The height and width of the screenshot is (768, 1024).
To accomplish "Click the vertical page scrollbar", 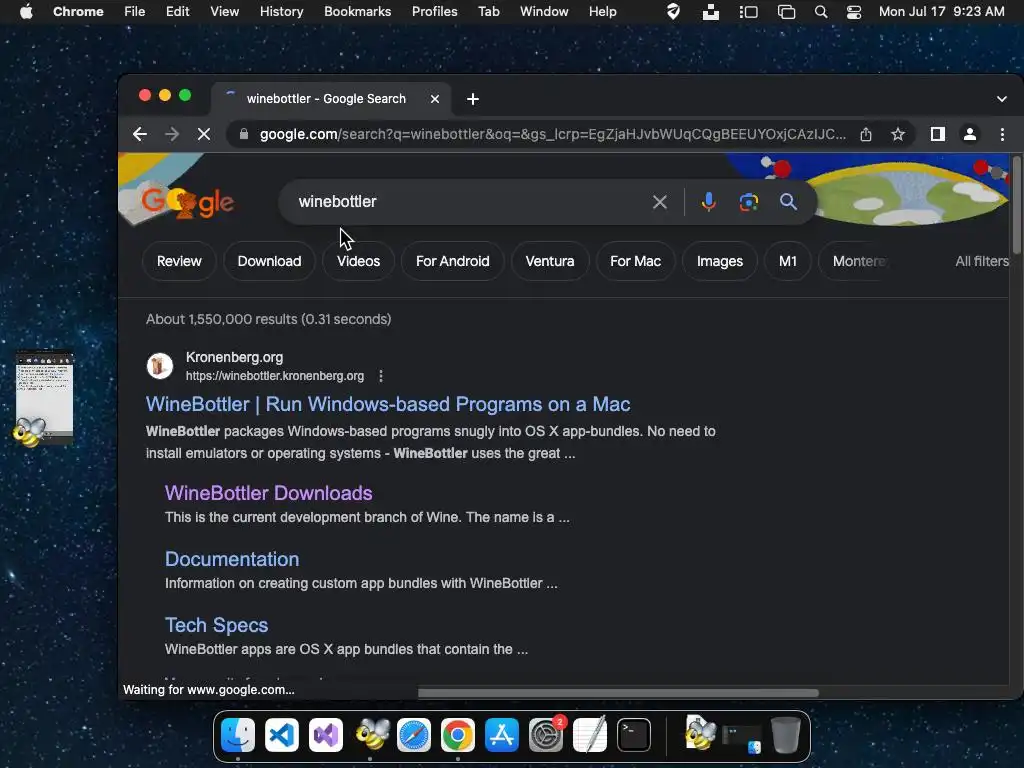I will tap(1016, 205).
